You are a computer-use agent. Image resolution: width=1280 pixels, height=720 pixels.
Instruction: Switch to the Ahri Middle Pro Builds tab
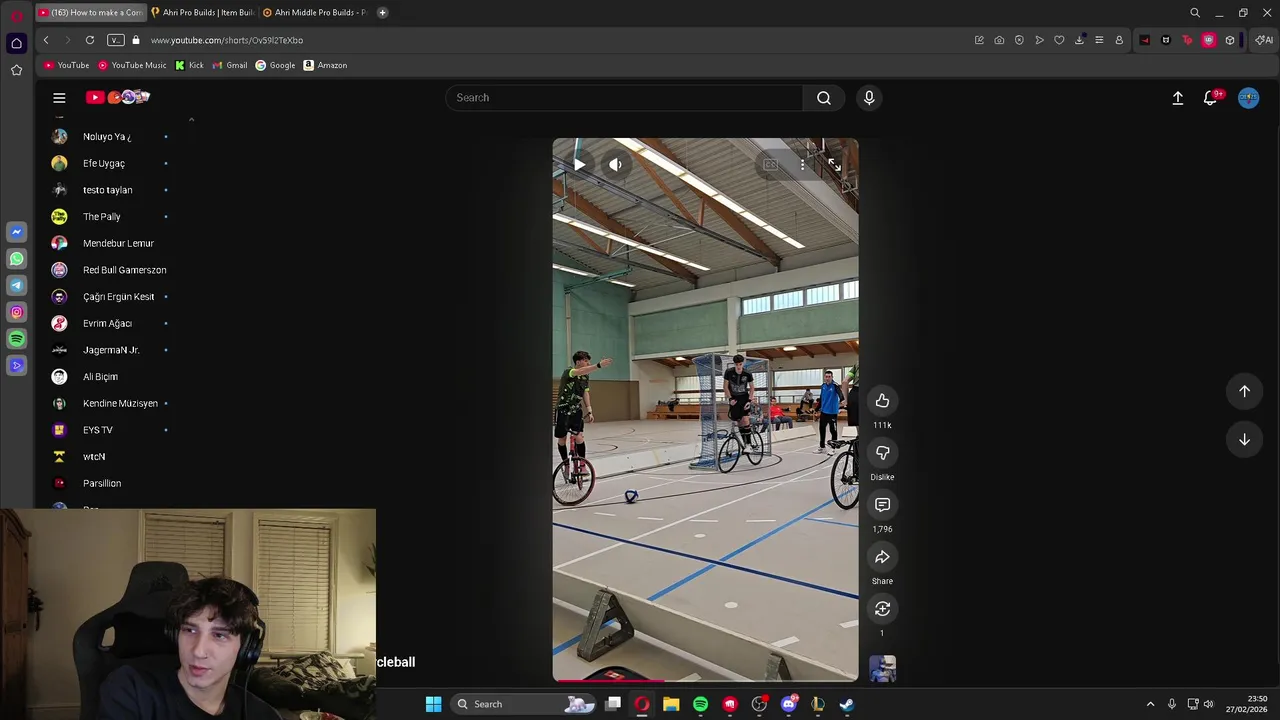tap(314, 12)
